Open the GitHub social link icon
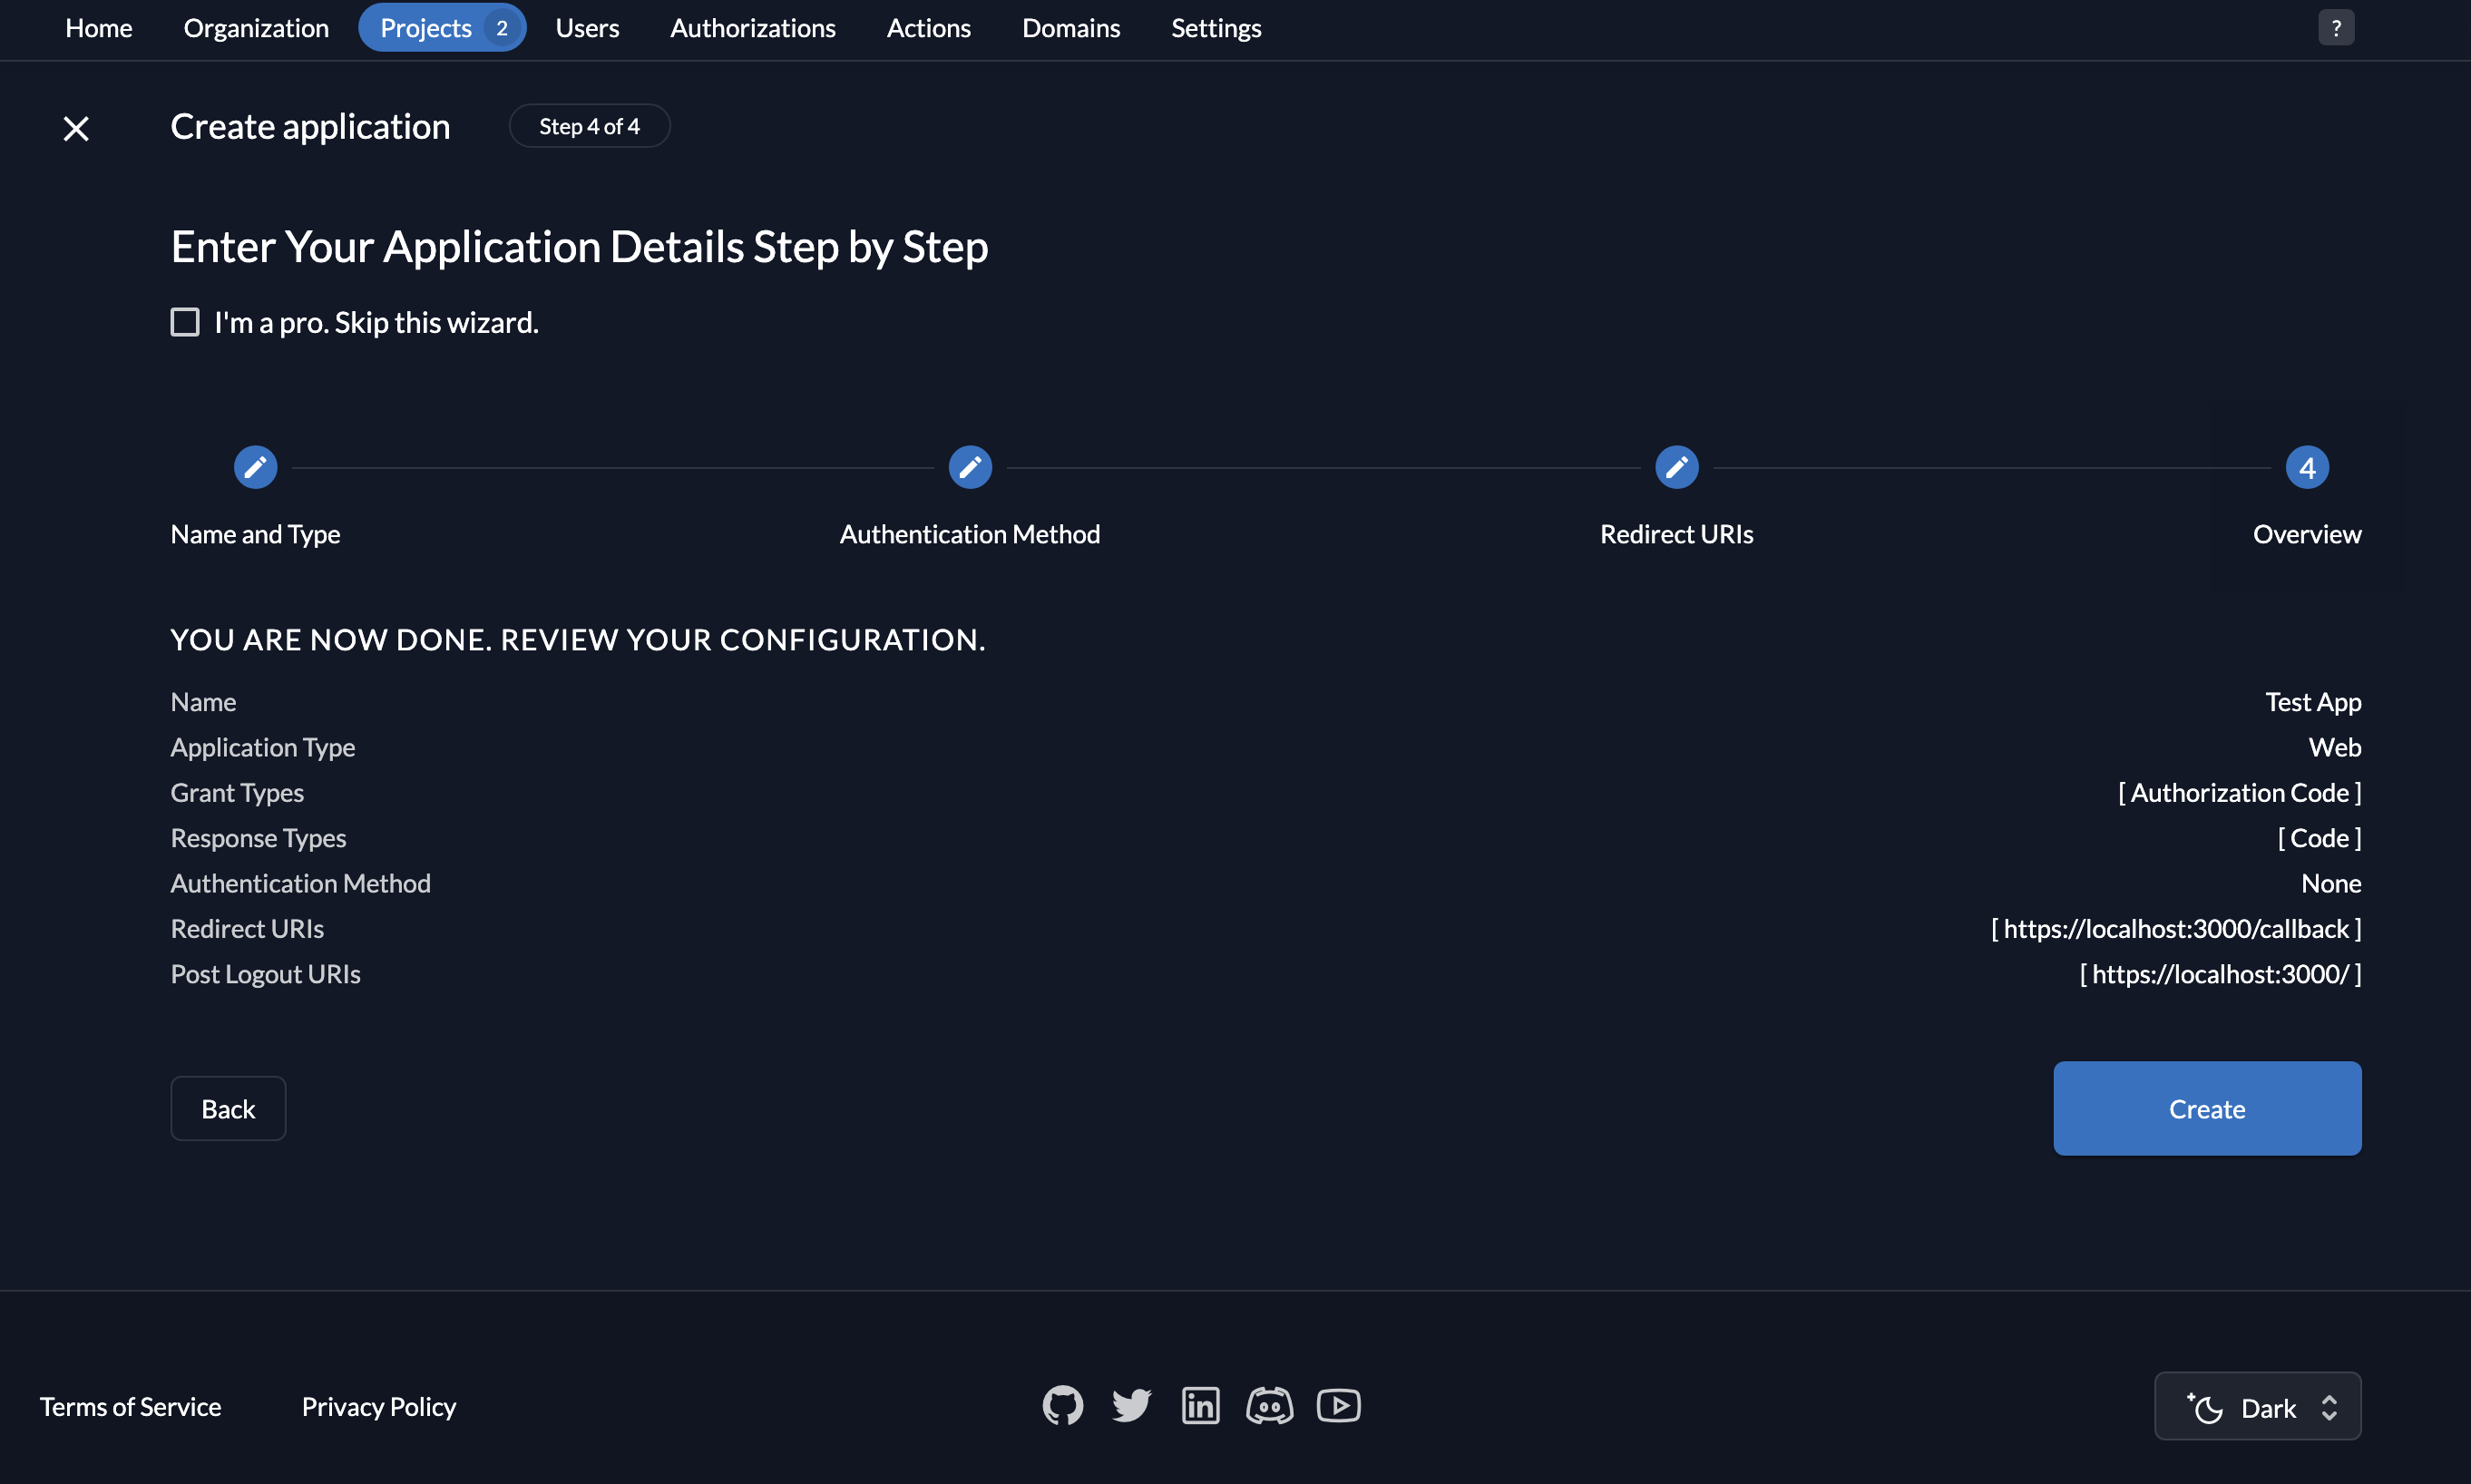 pos(1062,1405)
